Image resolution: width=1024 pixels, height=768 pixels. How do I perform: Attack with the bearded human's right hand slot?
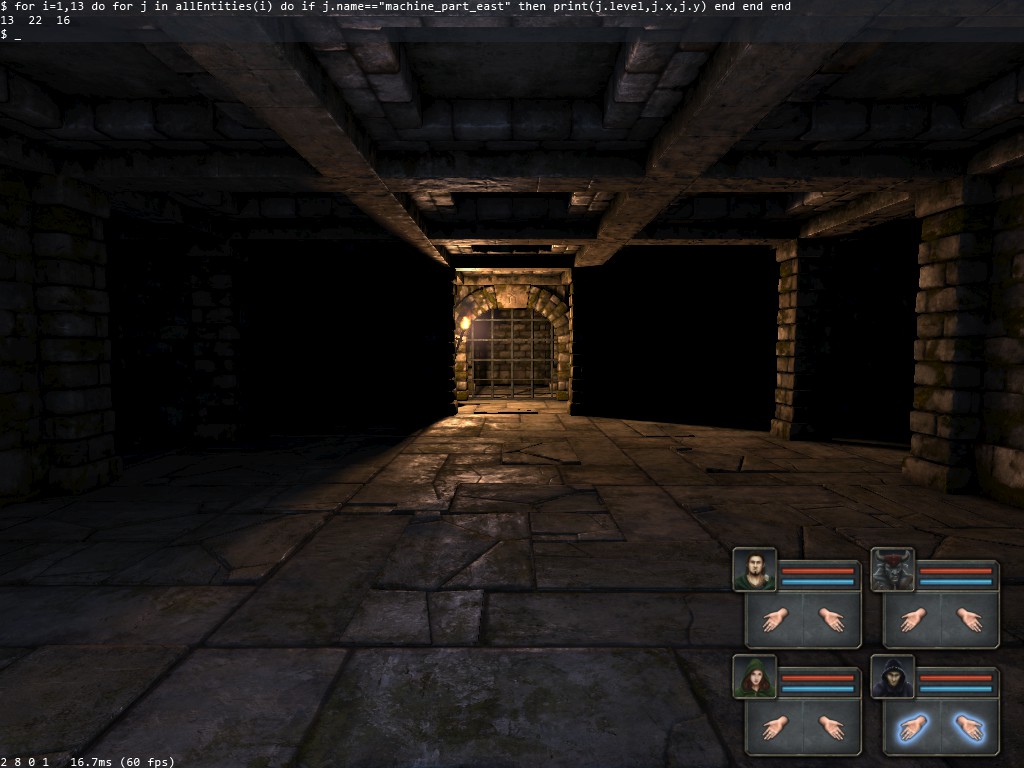(x=831, y=620)
